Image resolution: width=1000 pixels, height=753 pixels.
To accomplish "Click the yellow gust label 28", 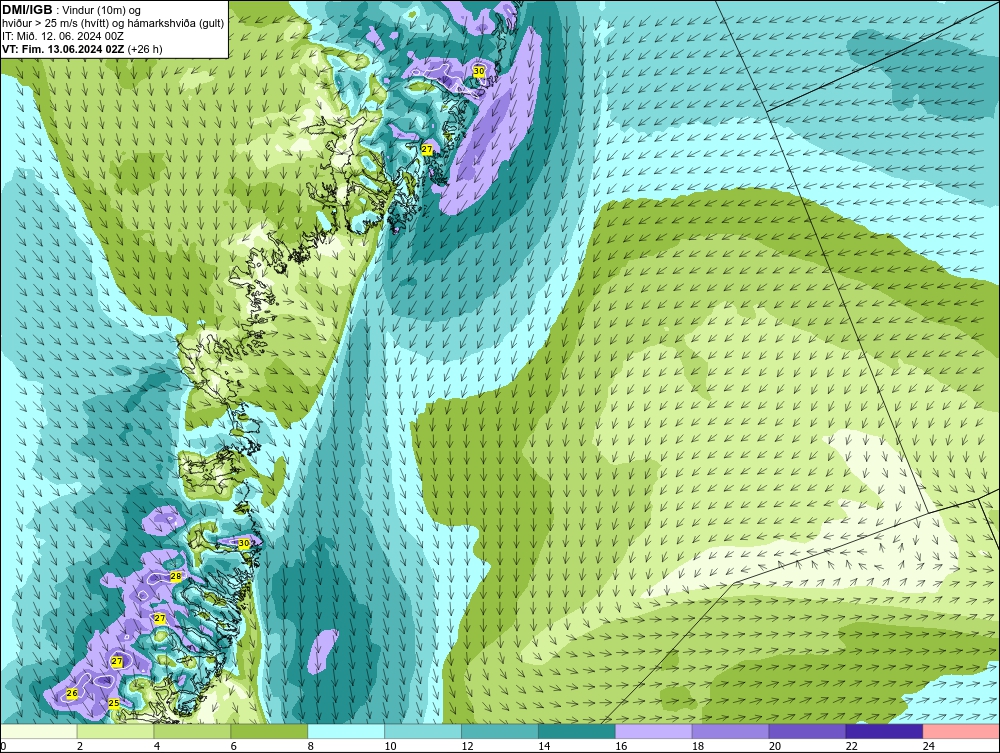I will 176,576.
